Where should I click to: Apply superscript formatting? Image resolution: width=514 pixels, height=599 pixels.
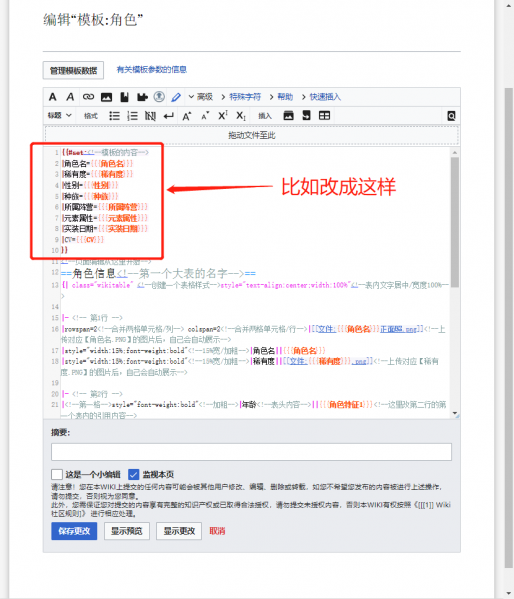pos(223,115)
